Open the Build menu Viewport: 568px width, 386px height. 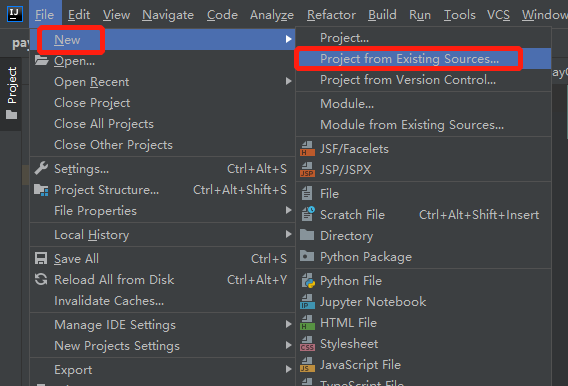382,14
